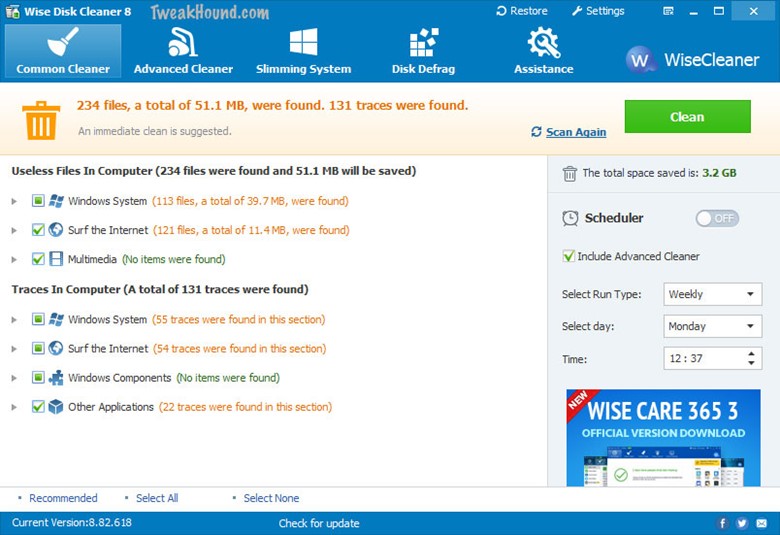Screen dimensions: 780x535
Task: Toggle Surf the Internet traces checkbox
Action: [x=38, y=348]
